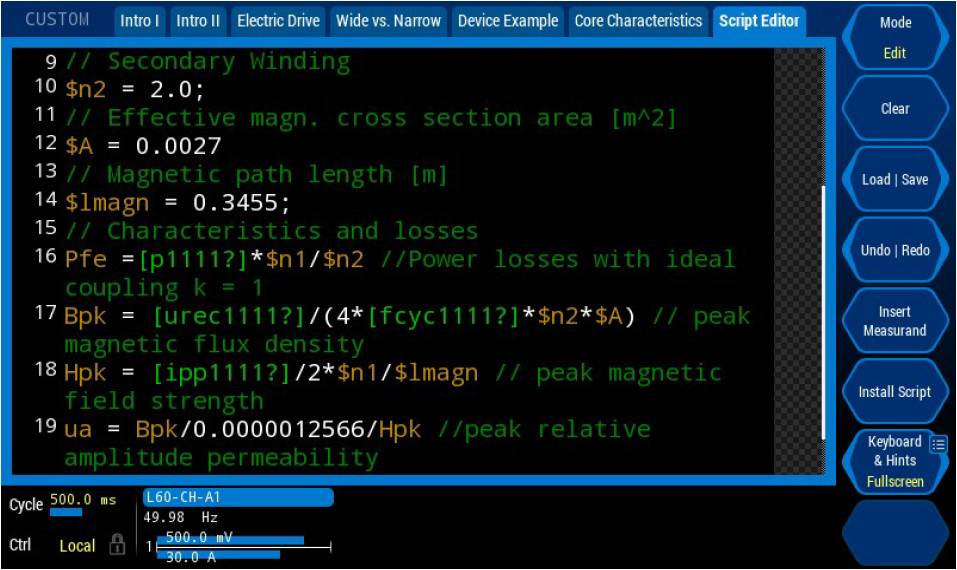Click the [ipp1111?] measurand in line 18
Screen dimensions: 957x570
pos(221,373)
